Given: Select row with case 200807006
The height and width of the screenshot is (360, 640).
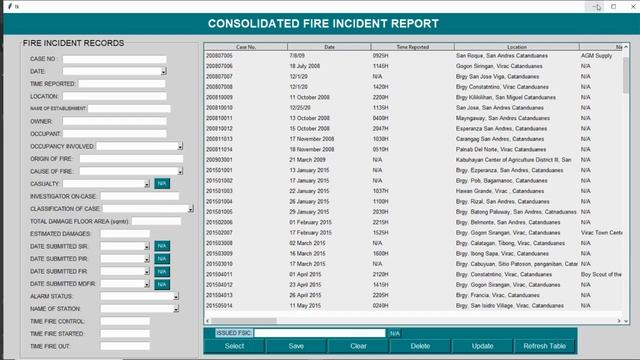Looking at the screenshot, I should click(413, 66).
